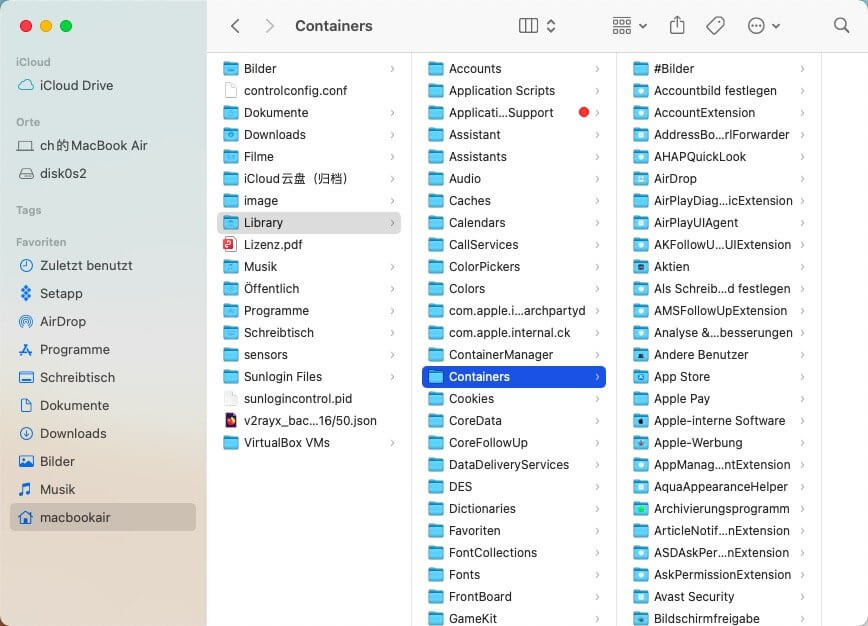
Task: Select the Caches folder
Action: tap(514, 201)
